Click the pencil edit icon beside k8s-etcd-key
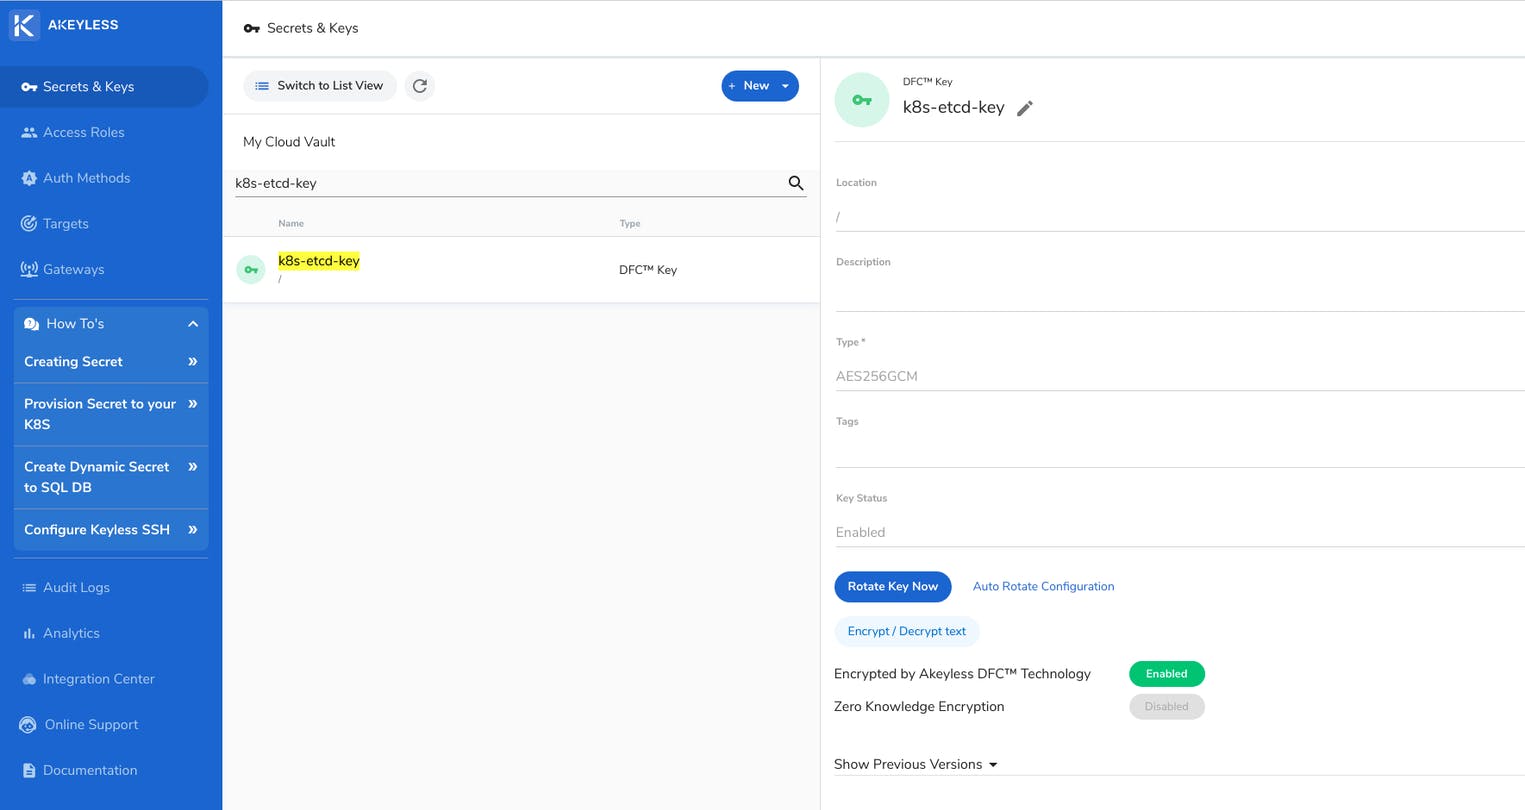 pos(1024,108)
